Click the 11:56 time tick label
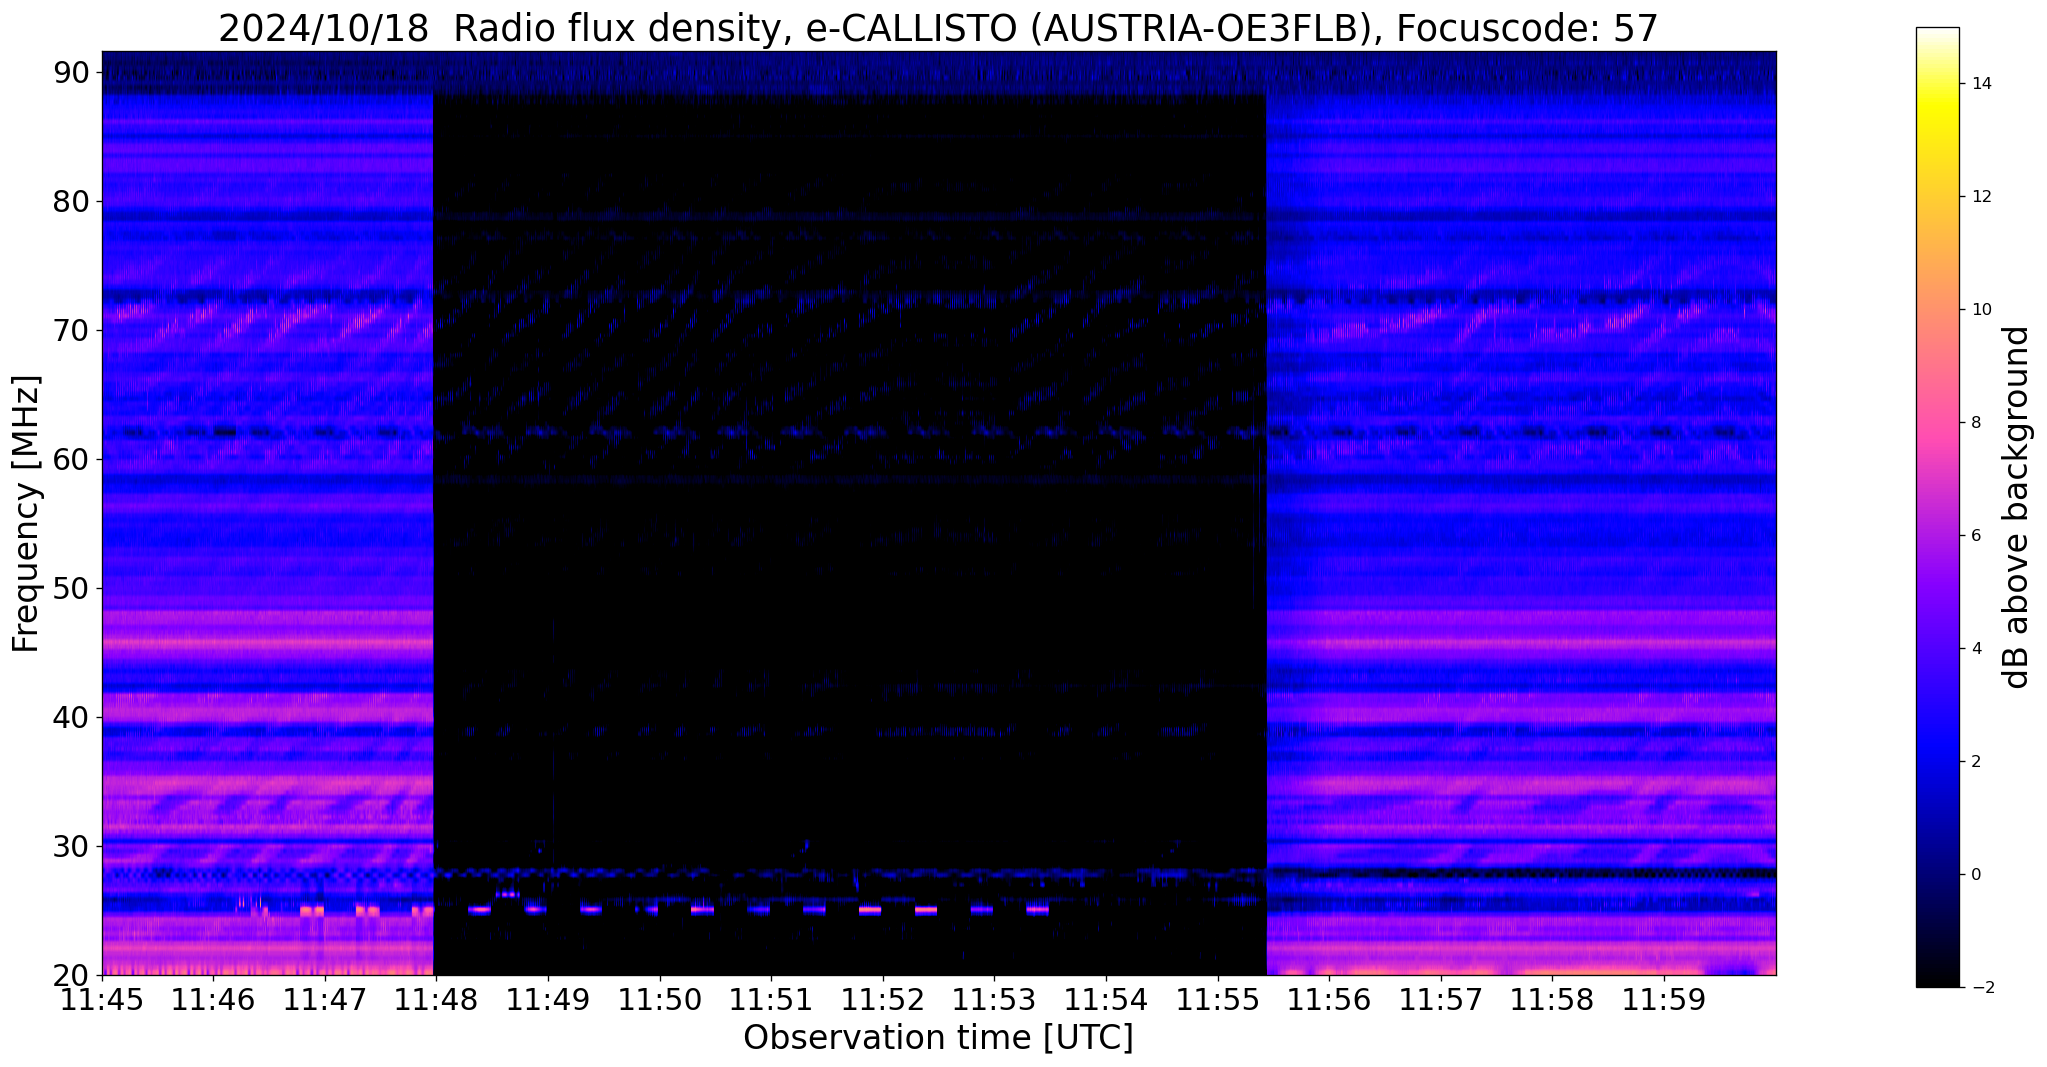This screenshot has height=1067, width=2047. click(1329, 1000)
